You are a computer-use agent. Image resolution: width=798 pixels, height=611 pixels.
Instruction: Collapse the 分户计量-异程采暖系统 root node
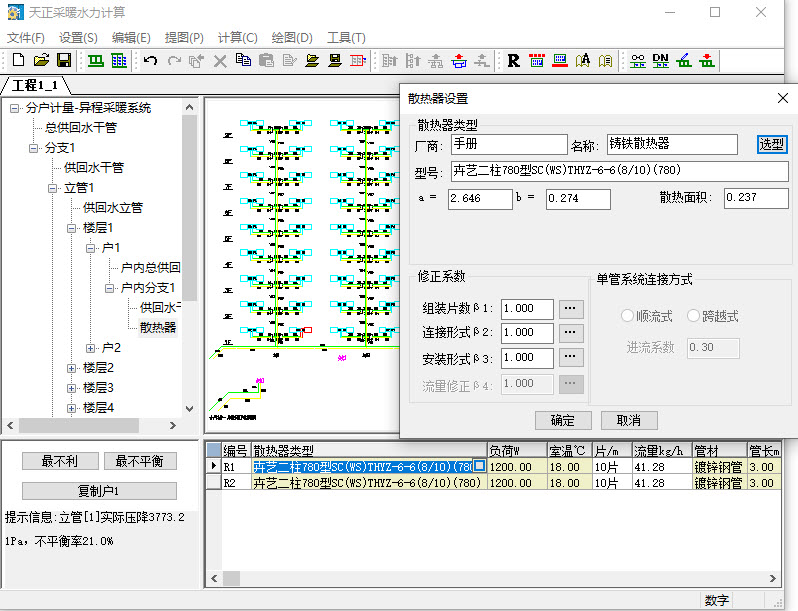(x=15, y=108)
